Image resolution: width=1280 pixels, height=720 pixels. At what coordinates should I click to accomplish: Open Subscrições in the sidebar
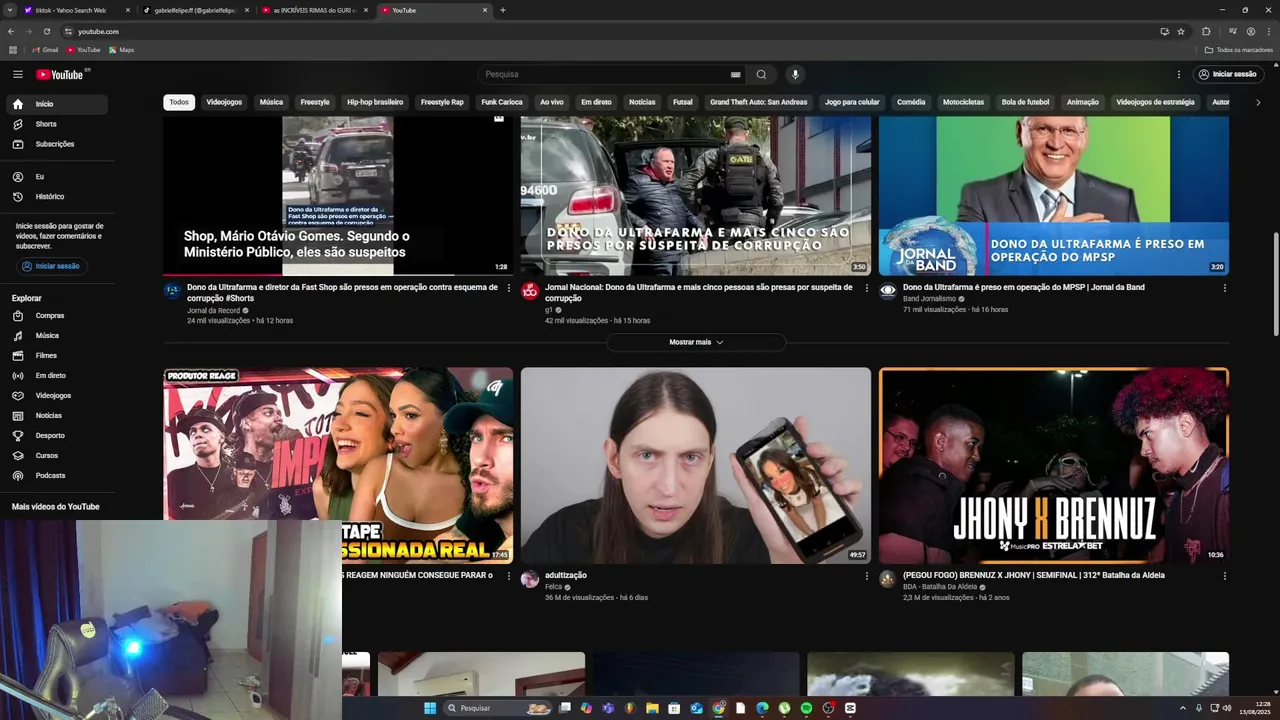point(59,144)
